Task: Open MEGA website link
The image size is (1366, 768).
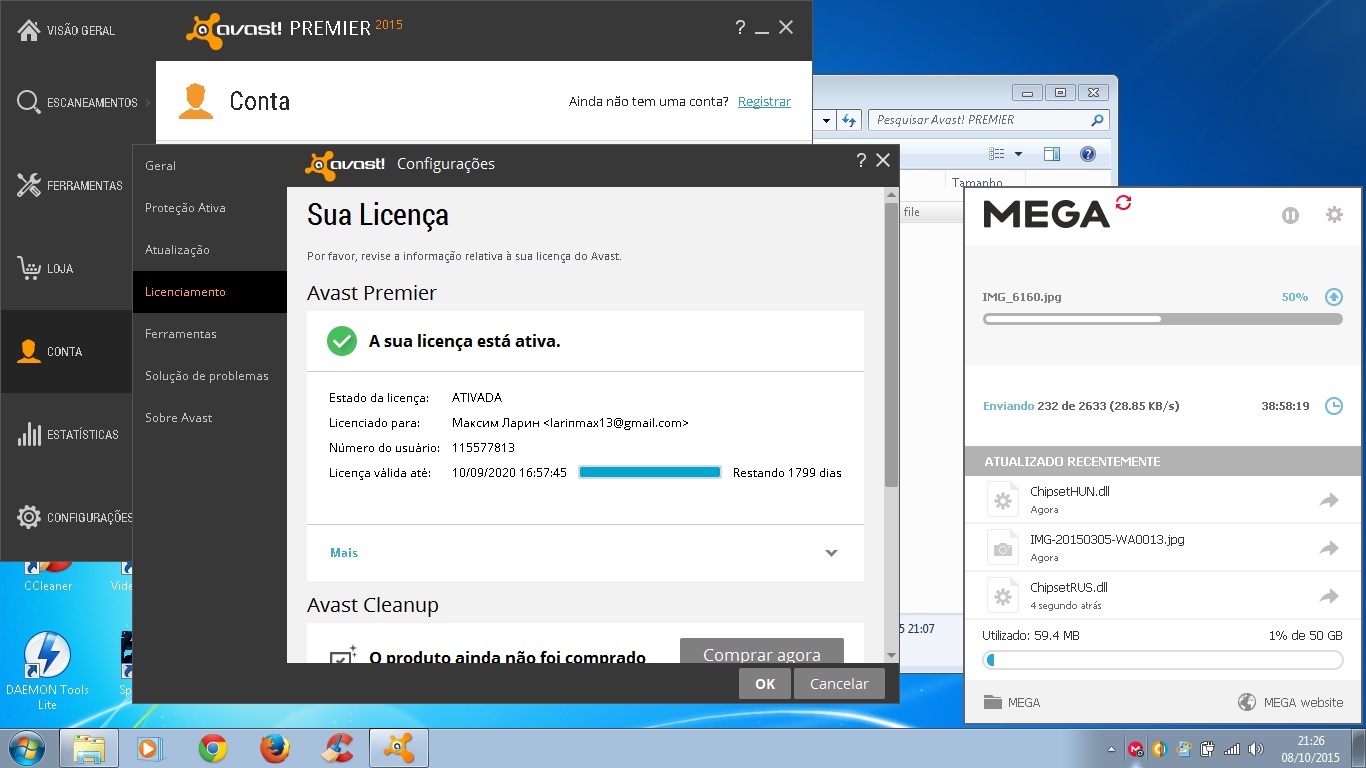Action: click(1290, 702)
